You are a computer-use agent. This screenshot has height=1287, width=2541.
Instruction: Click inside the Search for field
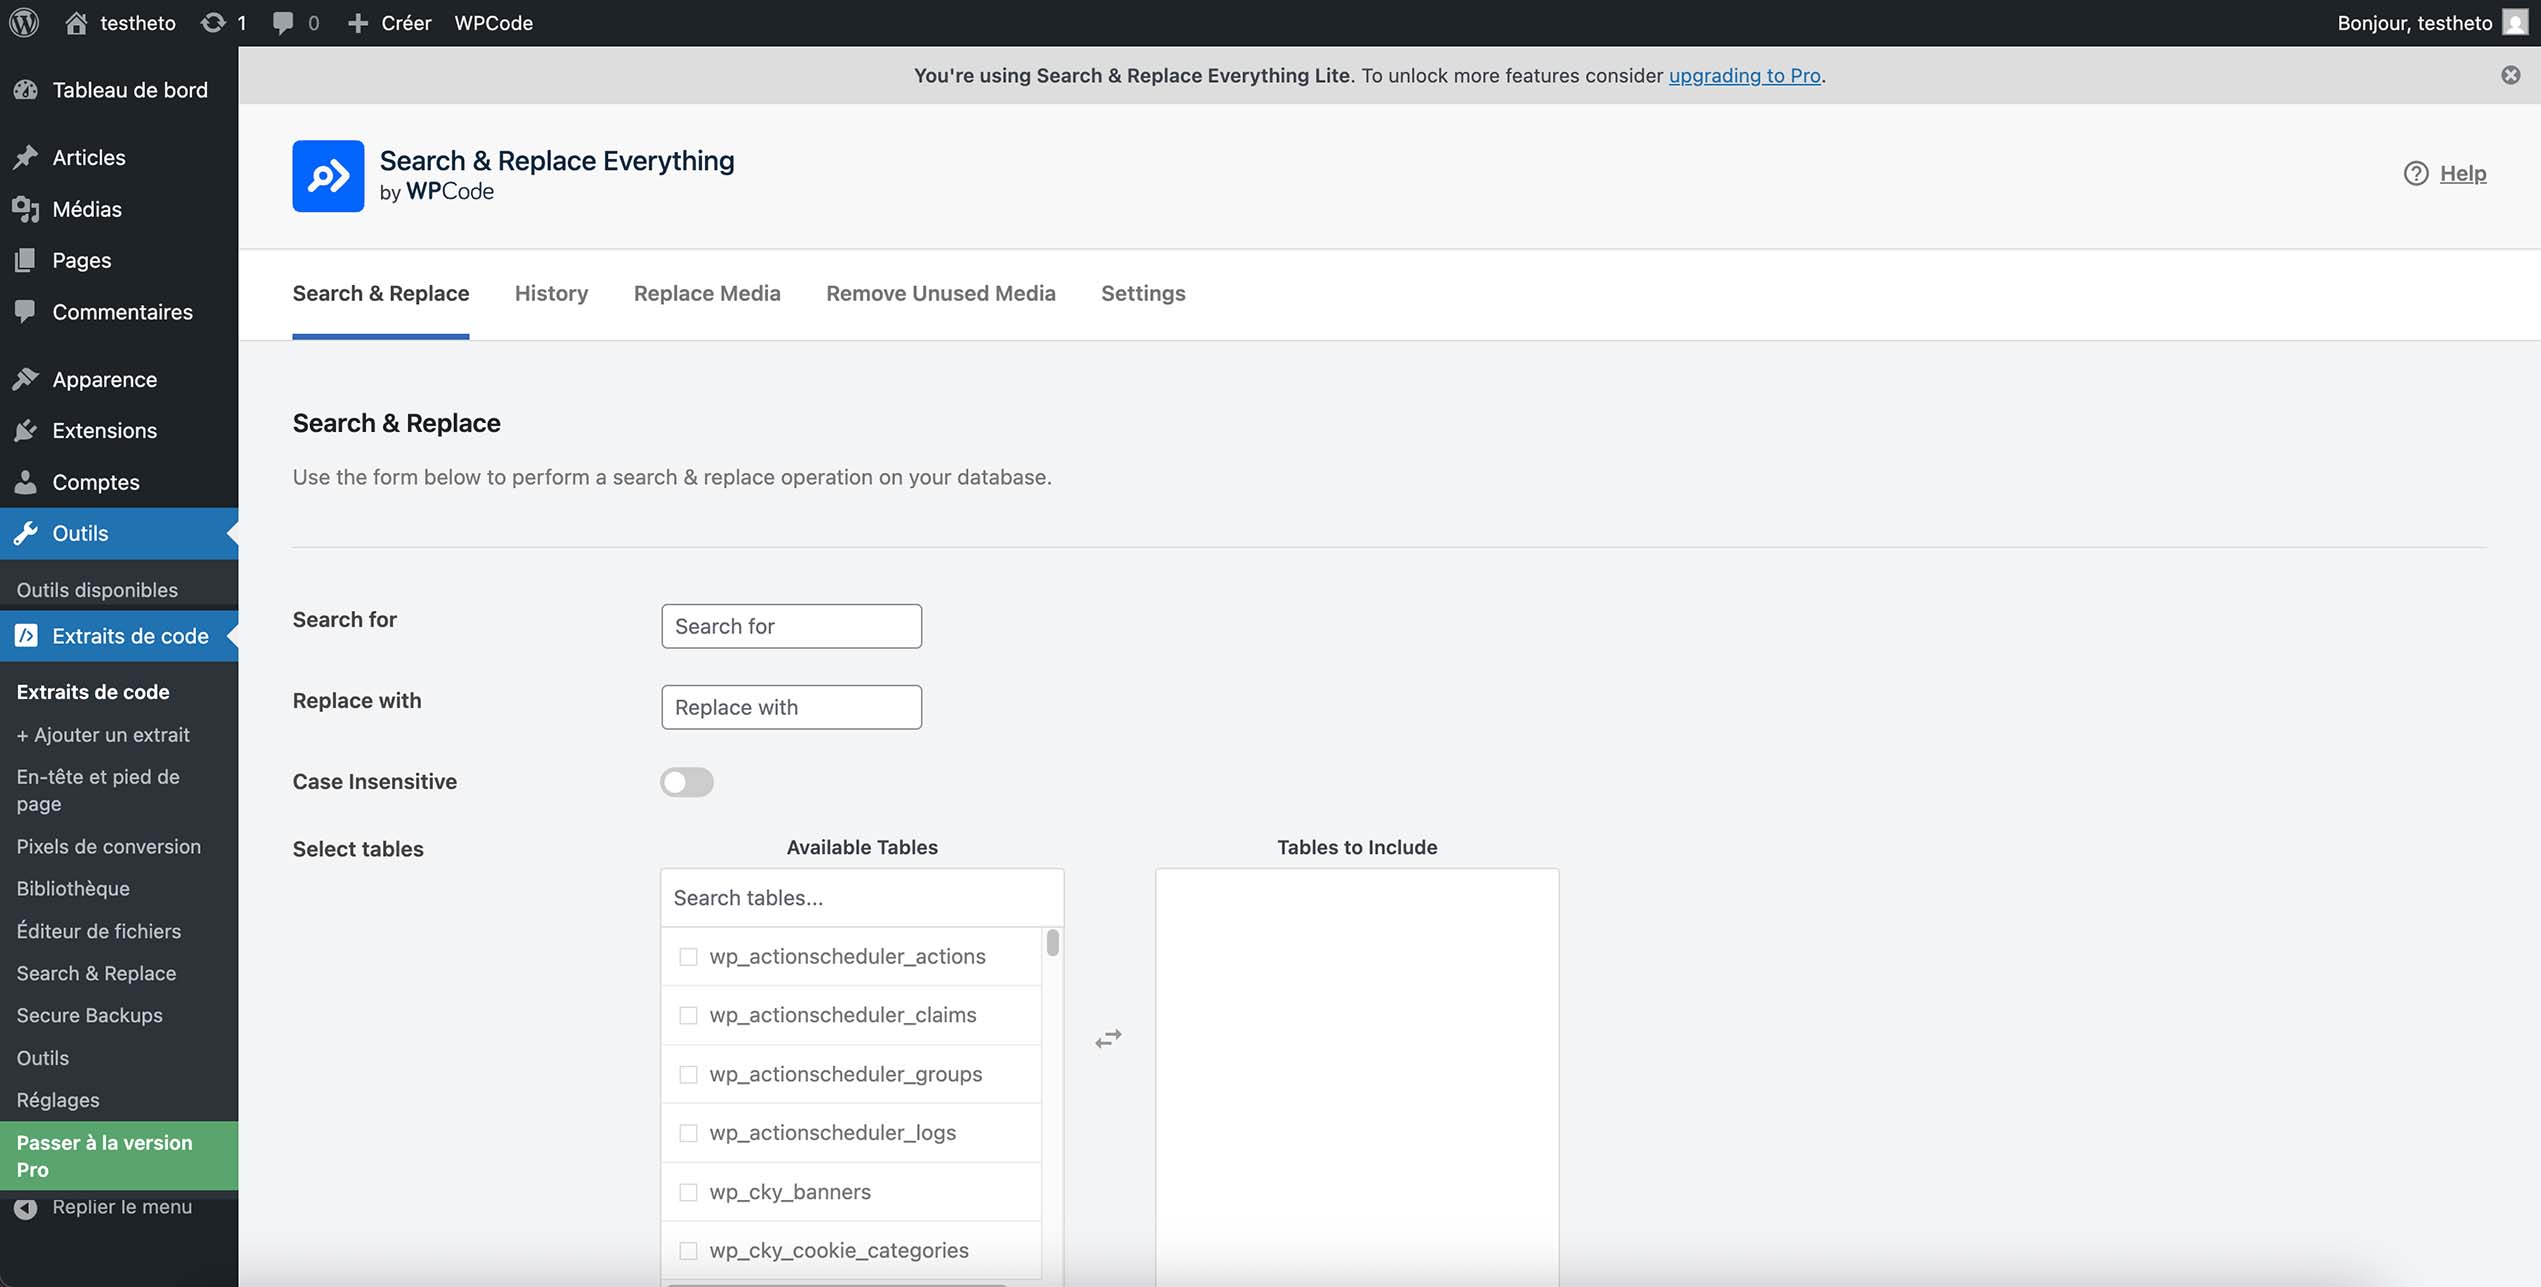tap(790, 626)
